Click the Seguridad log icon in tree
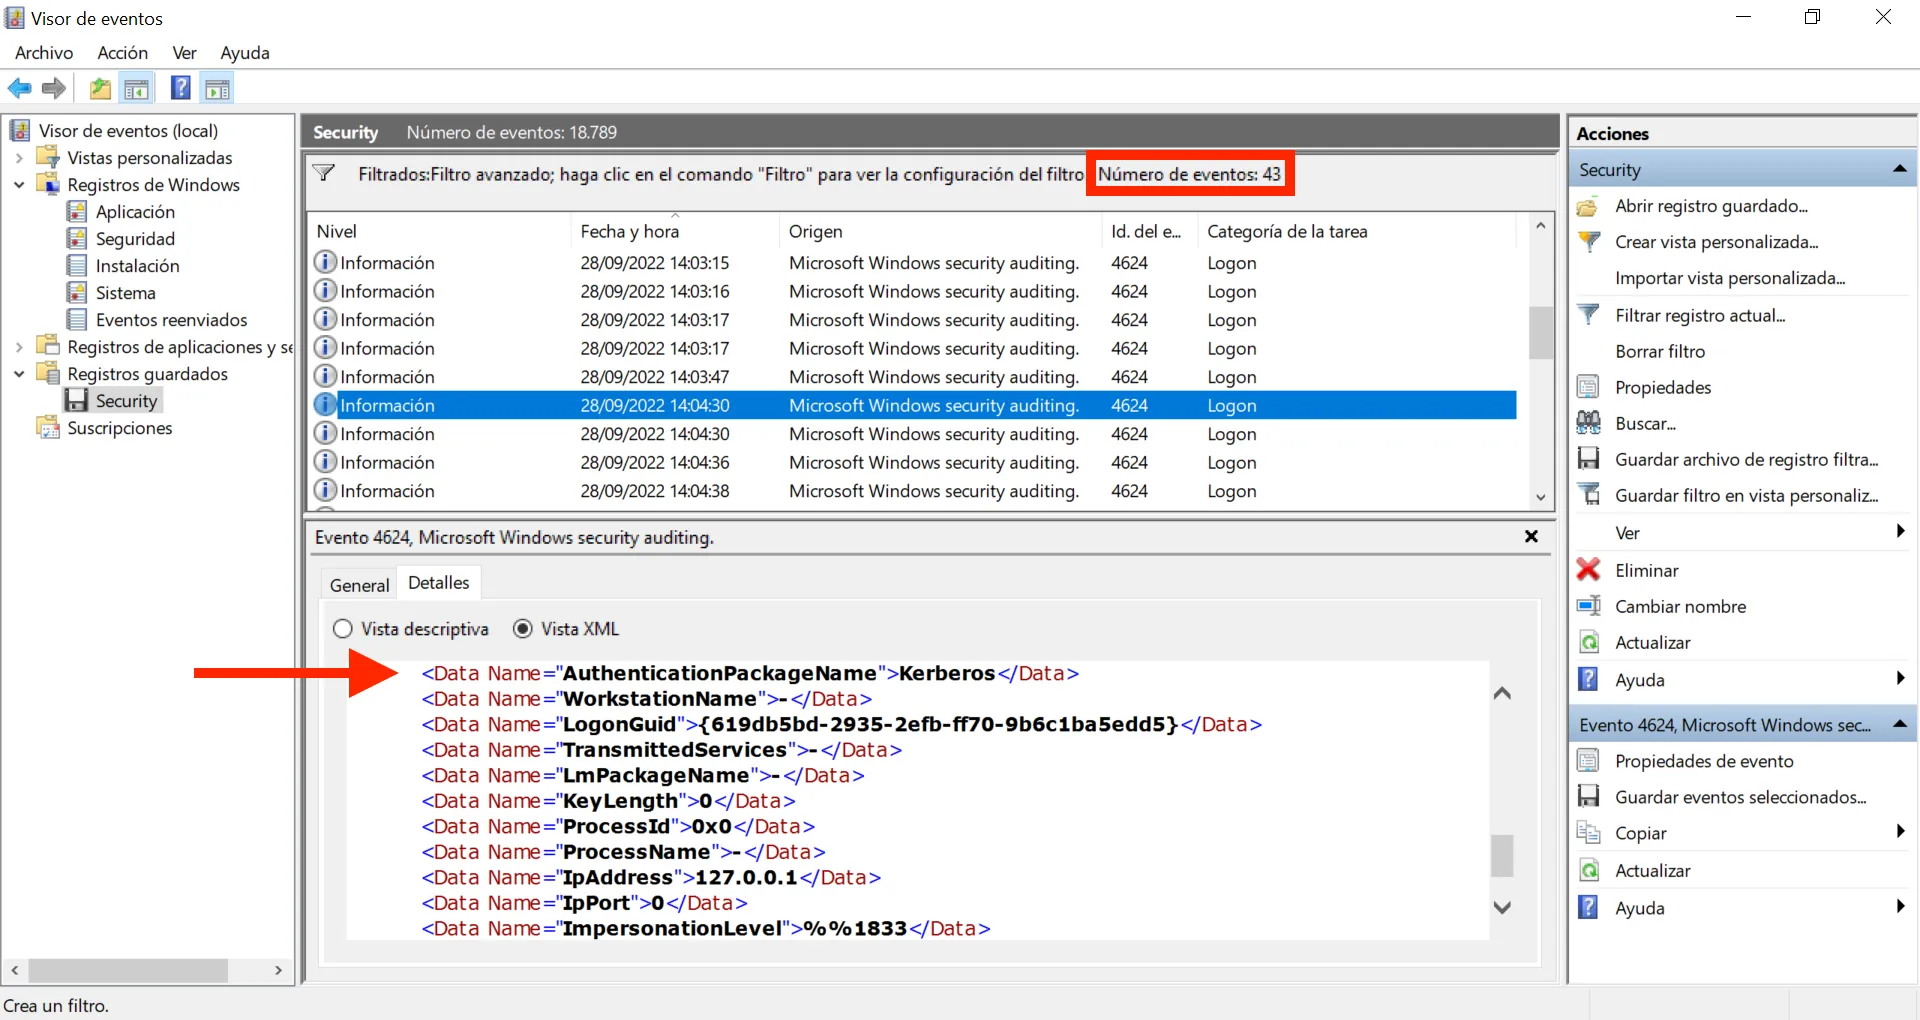The height and width of the screenshot is (1020, 1920). [x=77, y=239]
